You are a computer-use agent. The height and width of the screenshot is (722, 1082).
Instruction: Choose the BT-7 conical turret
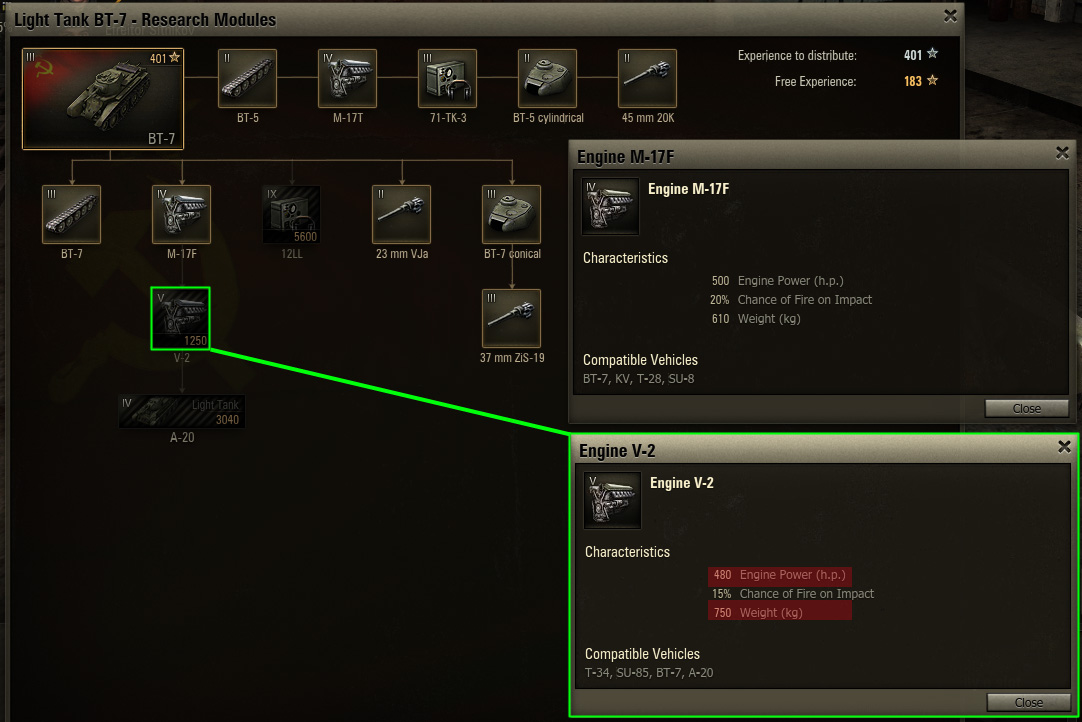(x=511, y=214)
